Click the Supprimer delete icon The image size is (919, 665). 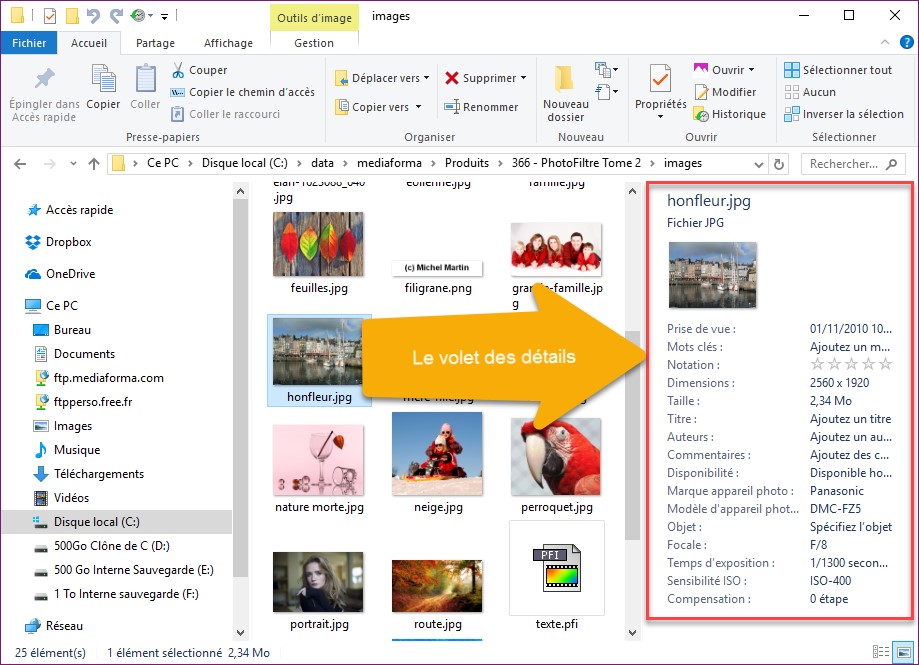click(452, 78)
